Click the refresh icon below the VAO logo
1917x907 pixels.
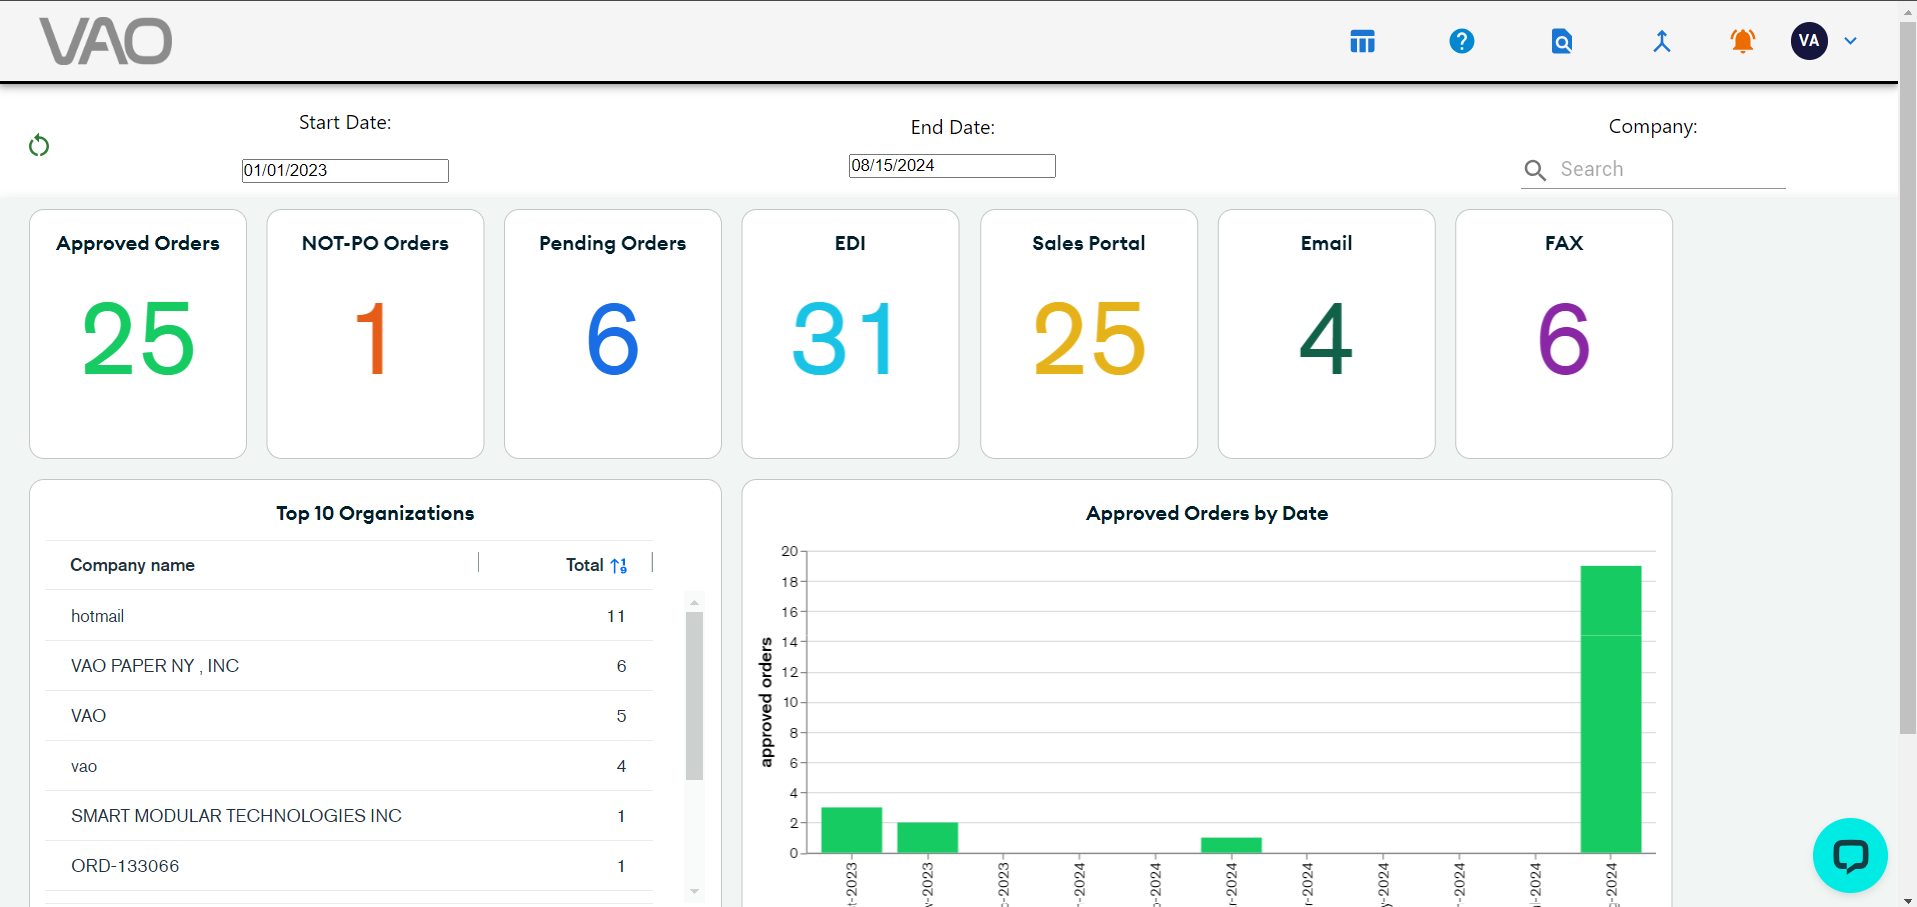coord(39,145)
